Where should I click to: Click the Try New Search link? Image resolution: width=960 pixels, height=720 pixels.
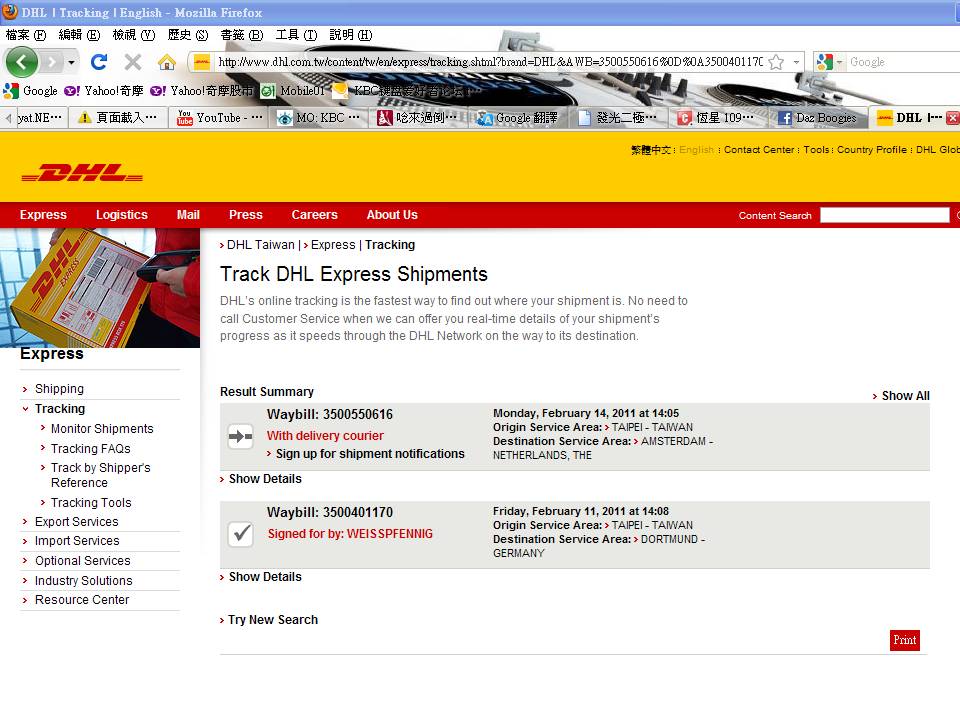point(272,619)
